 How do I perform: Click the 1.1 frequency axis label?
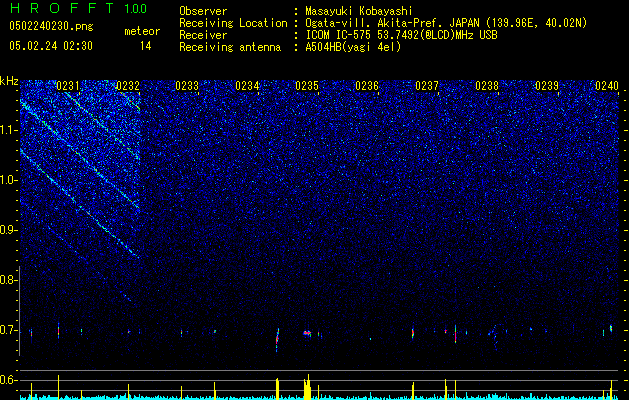[x=9, y=130]
